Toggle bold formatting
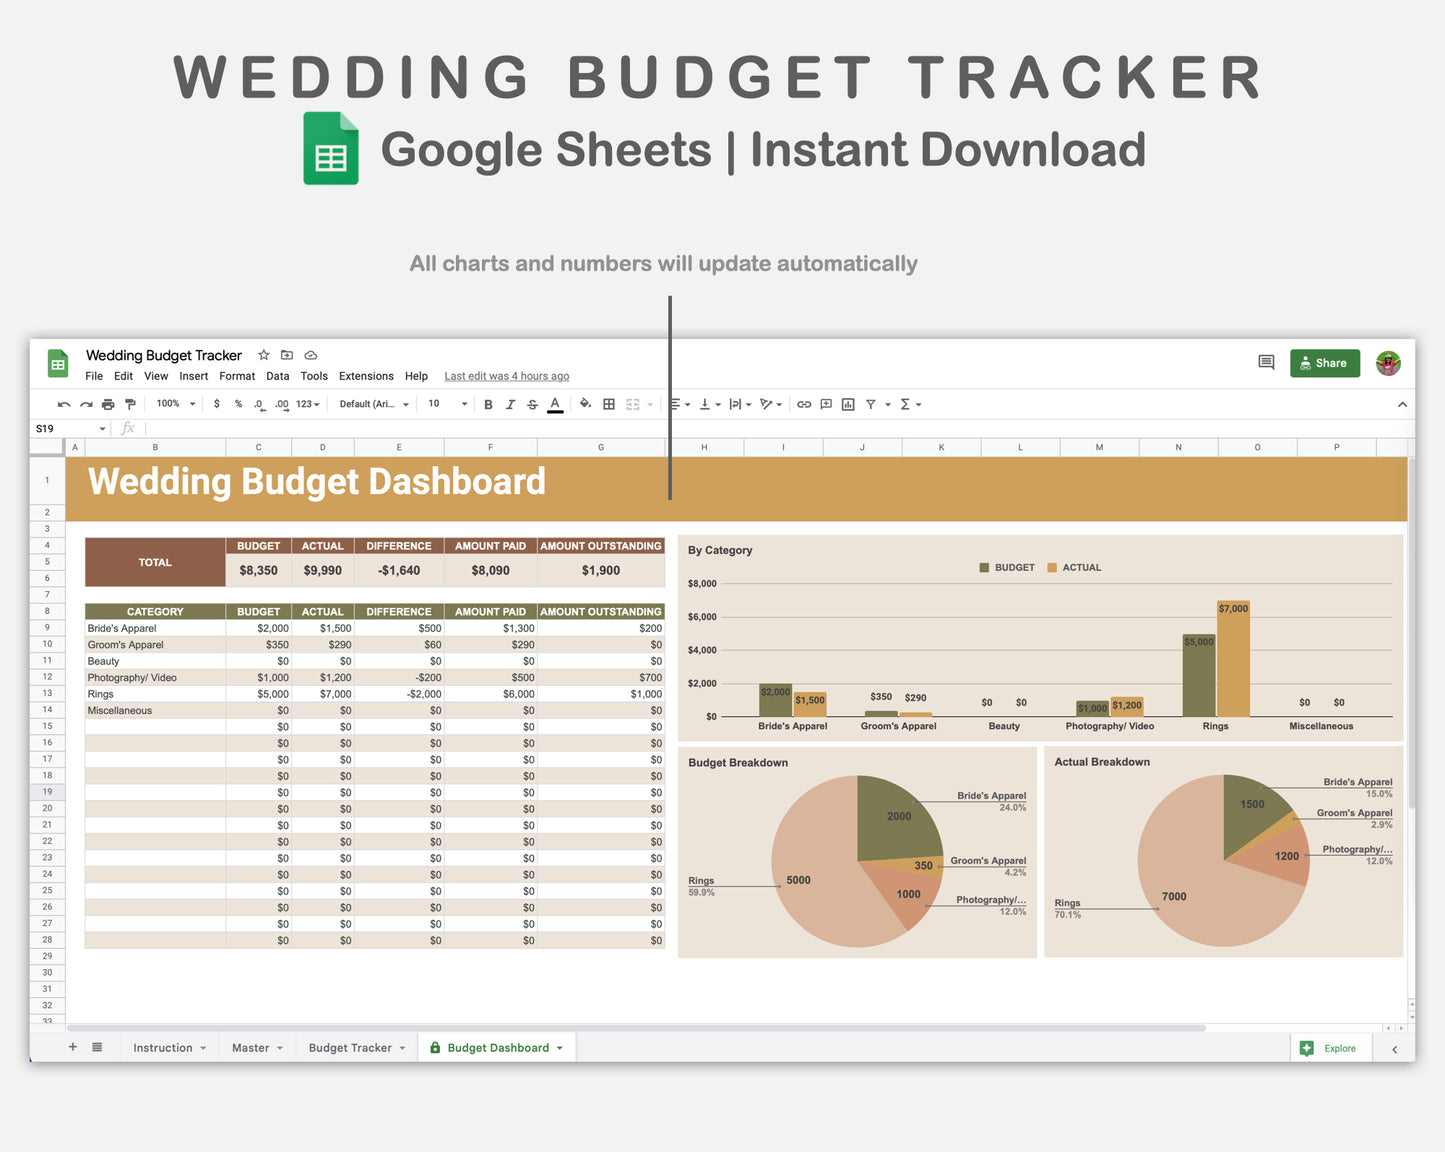Screen dimensions: 1445x1152 (488, 404)
